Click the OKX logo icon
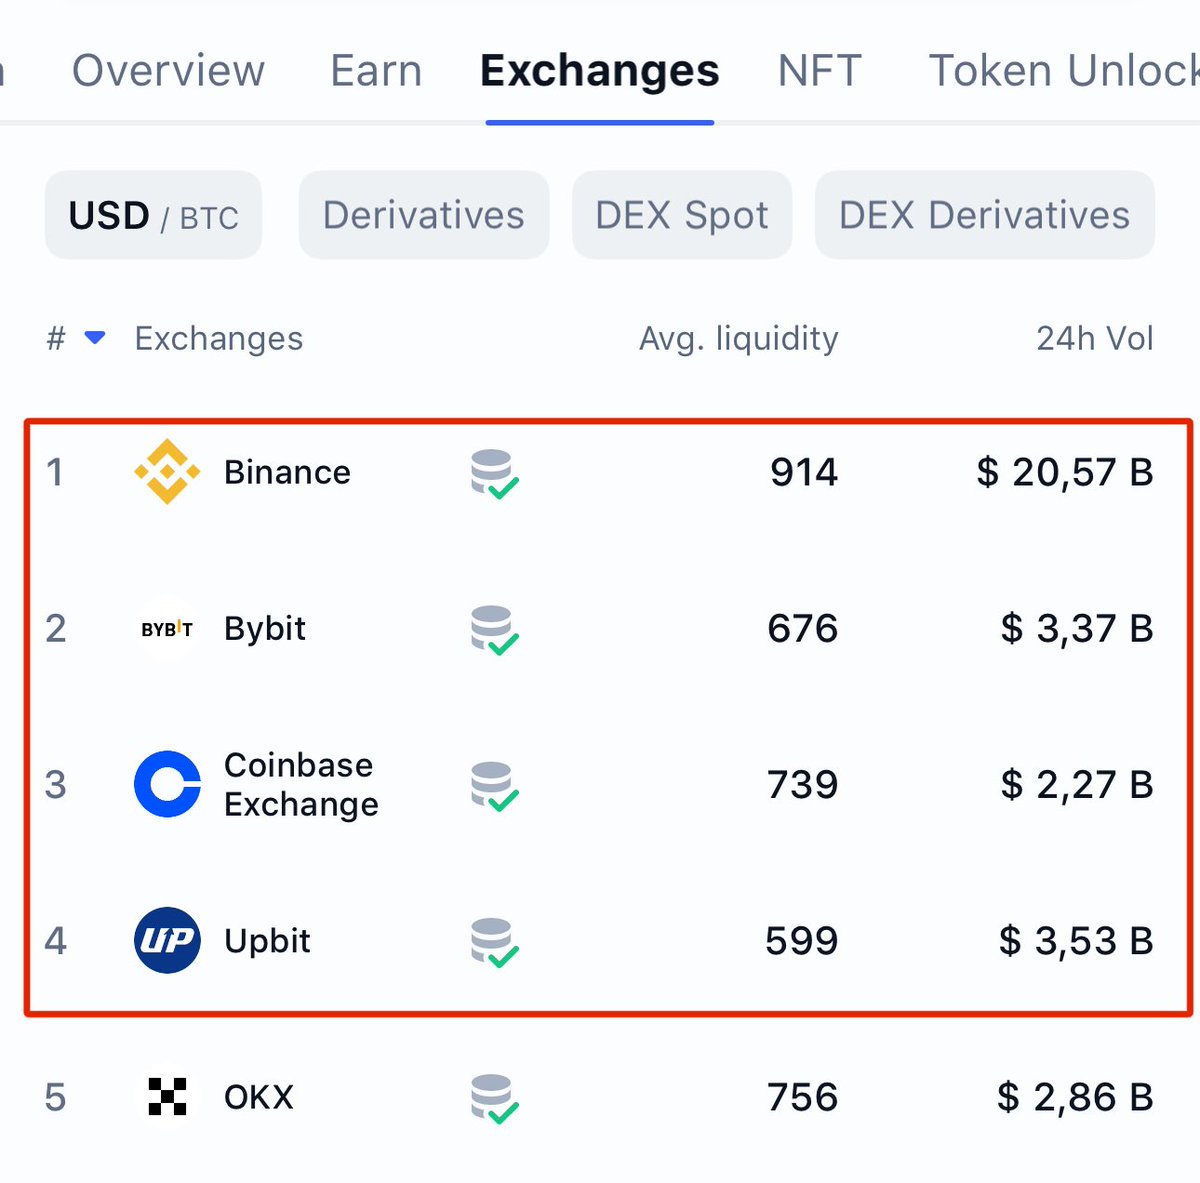This screenshot has width=1200, height=1183. (x=167, y=1097)
